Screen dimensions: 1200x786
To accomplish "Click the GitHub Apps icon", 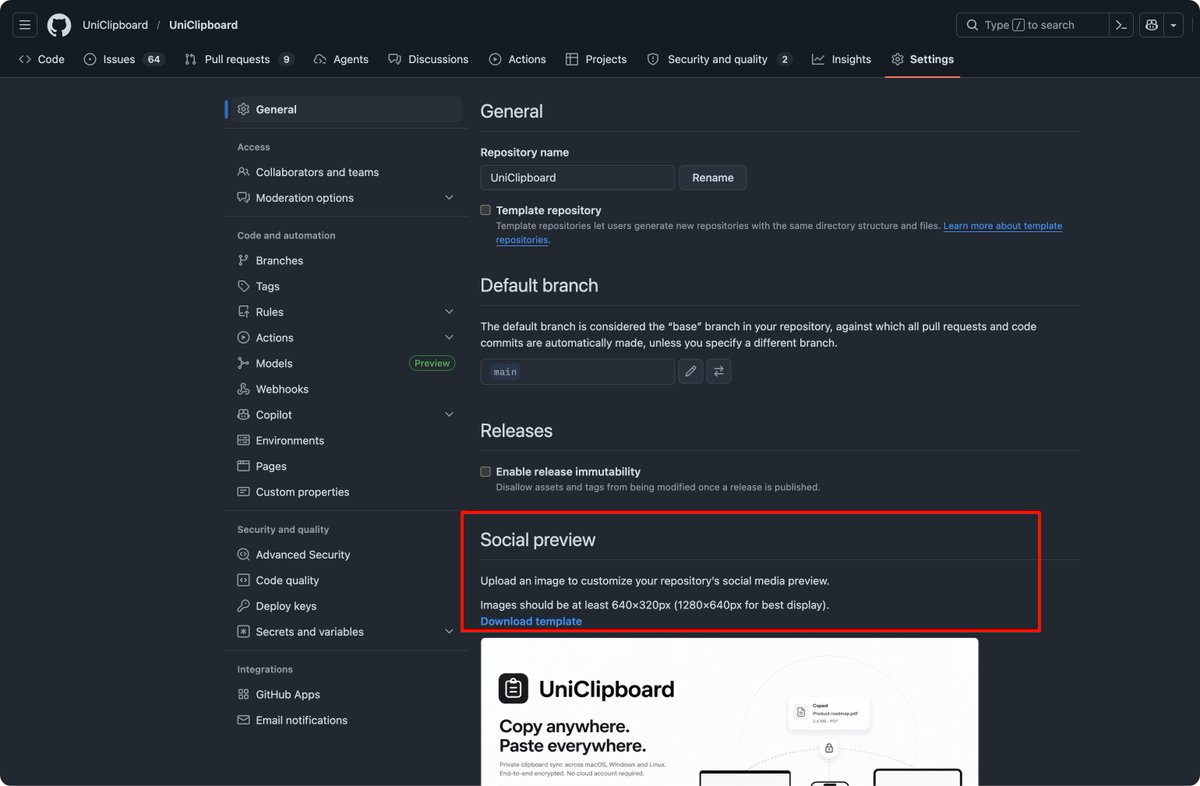I will [x=243, y=695].
